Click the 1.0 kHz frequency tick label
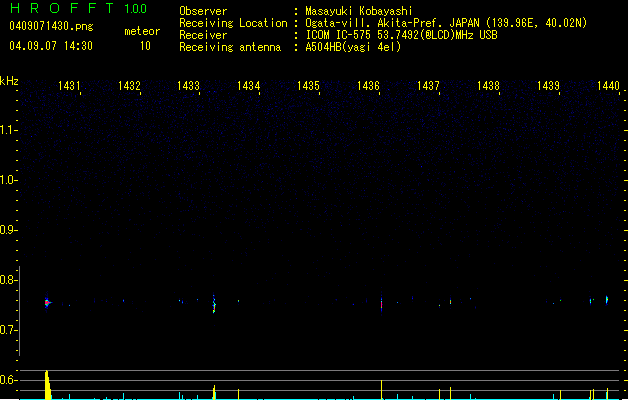Viewport: 629px width, 400px height. [x=8, y=180]
